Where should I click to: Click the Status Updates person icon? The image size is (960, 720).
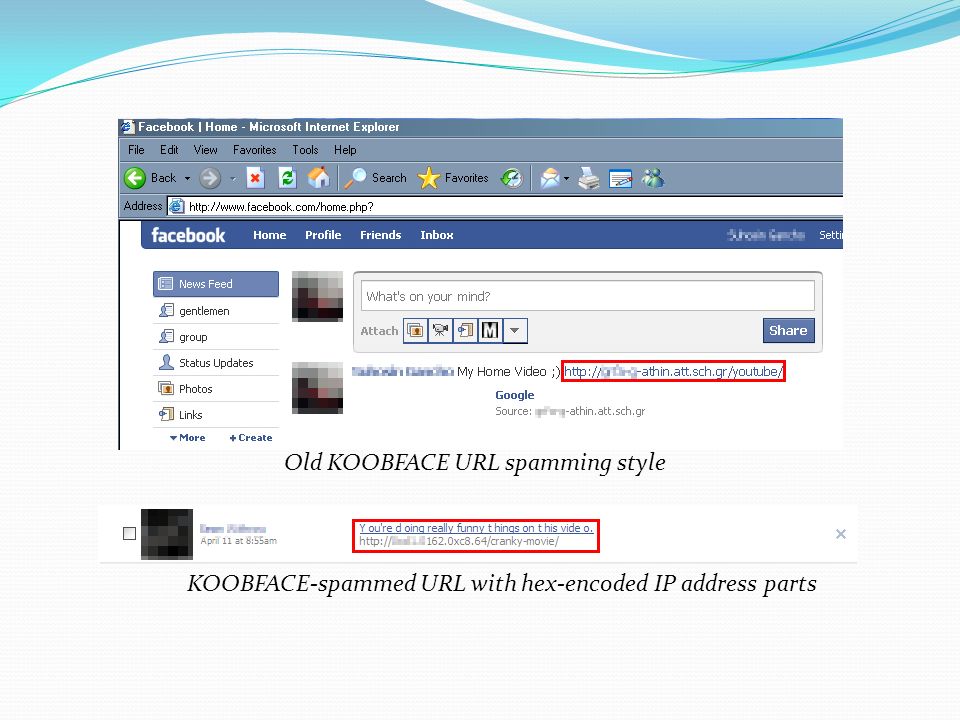point(166,362)
